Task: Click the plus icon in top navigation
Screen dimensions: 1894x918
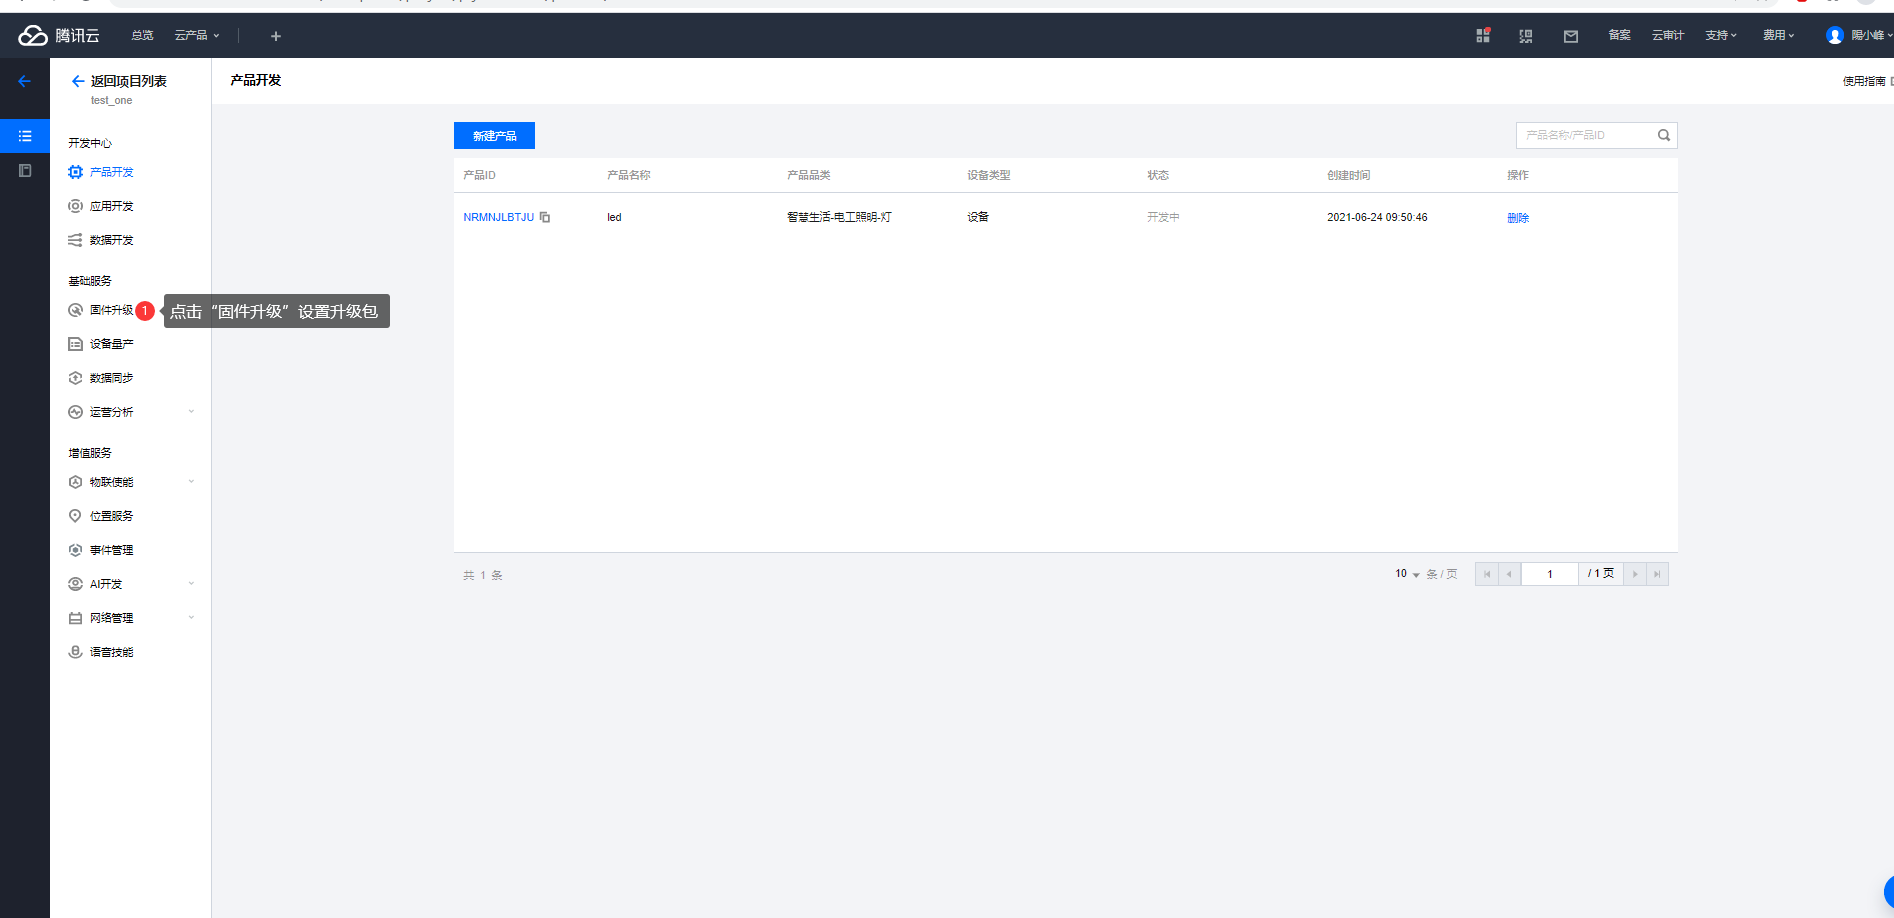Action: [x=276, y=36]
